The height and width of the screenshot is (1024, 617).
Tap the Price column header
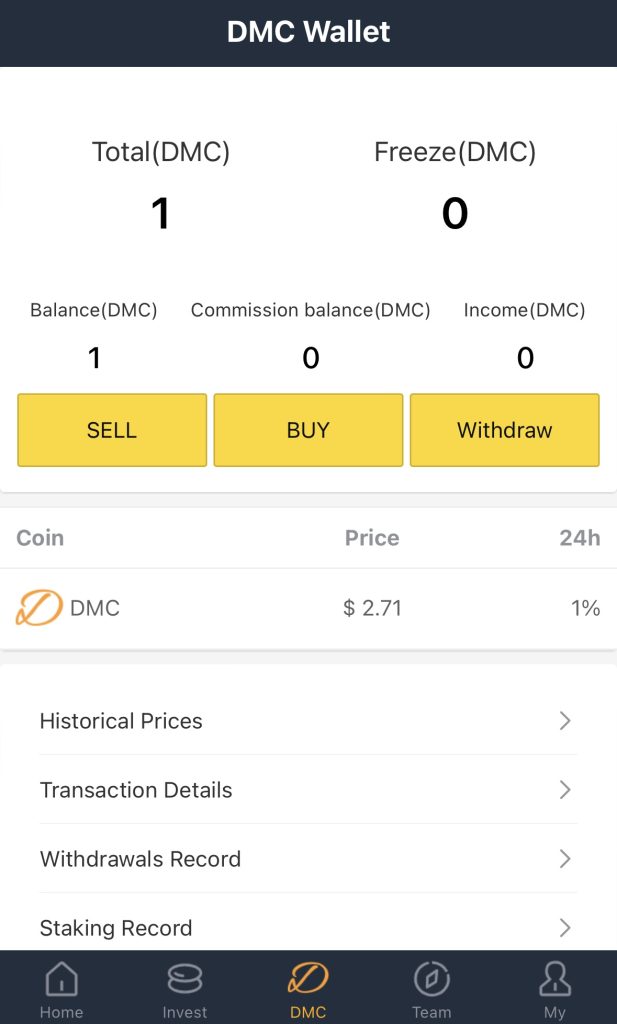(372, 538)
